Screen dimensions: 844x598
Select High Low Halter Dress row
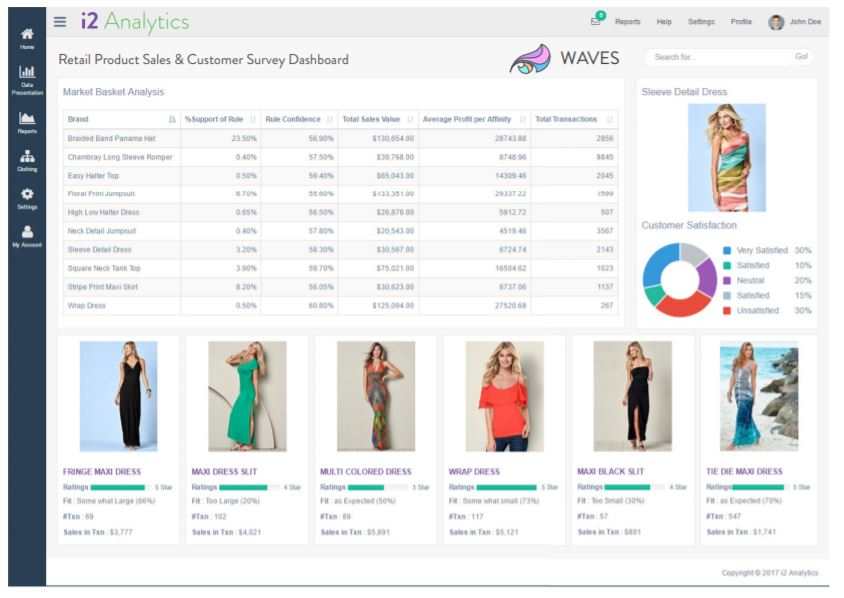click(x=340, y=213)
